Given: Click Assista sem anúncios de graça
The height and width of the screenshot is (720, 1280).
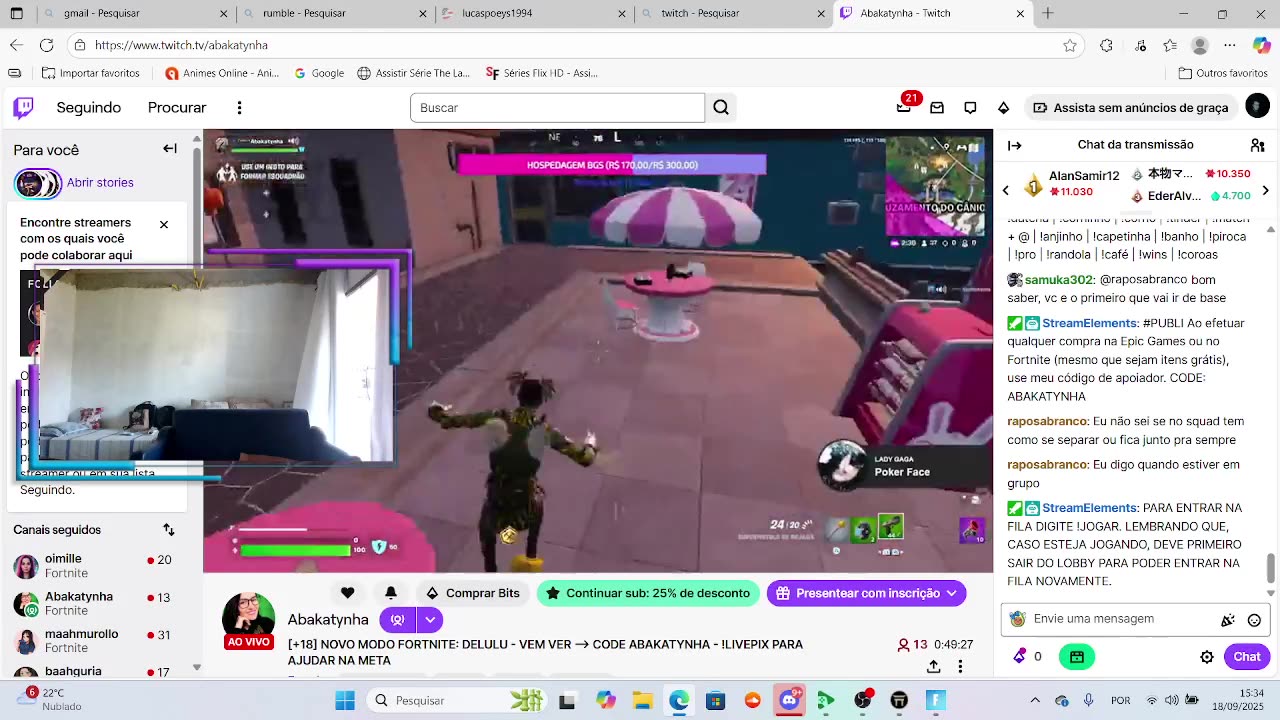Looking at the screenshot, I should (1130, 107).
